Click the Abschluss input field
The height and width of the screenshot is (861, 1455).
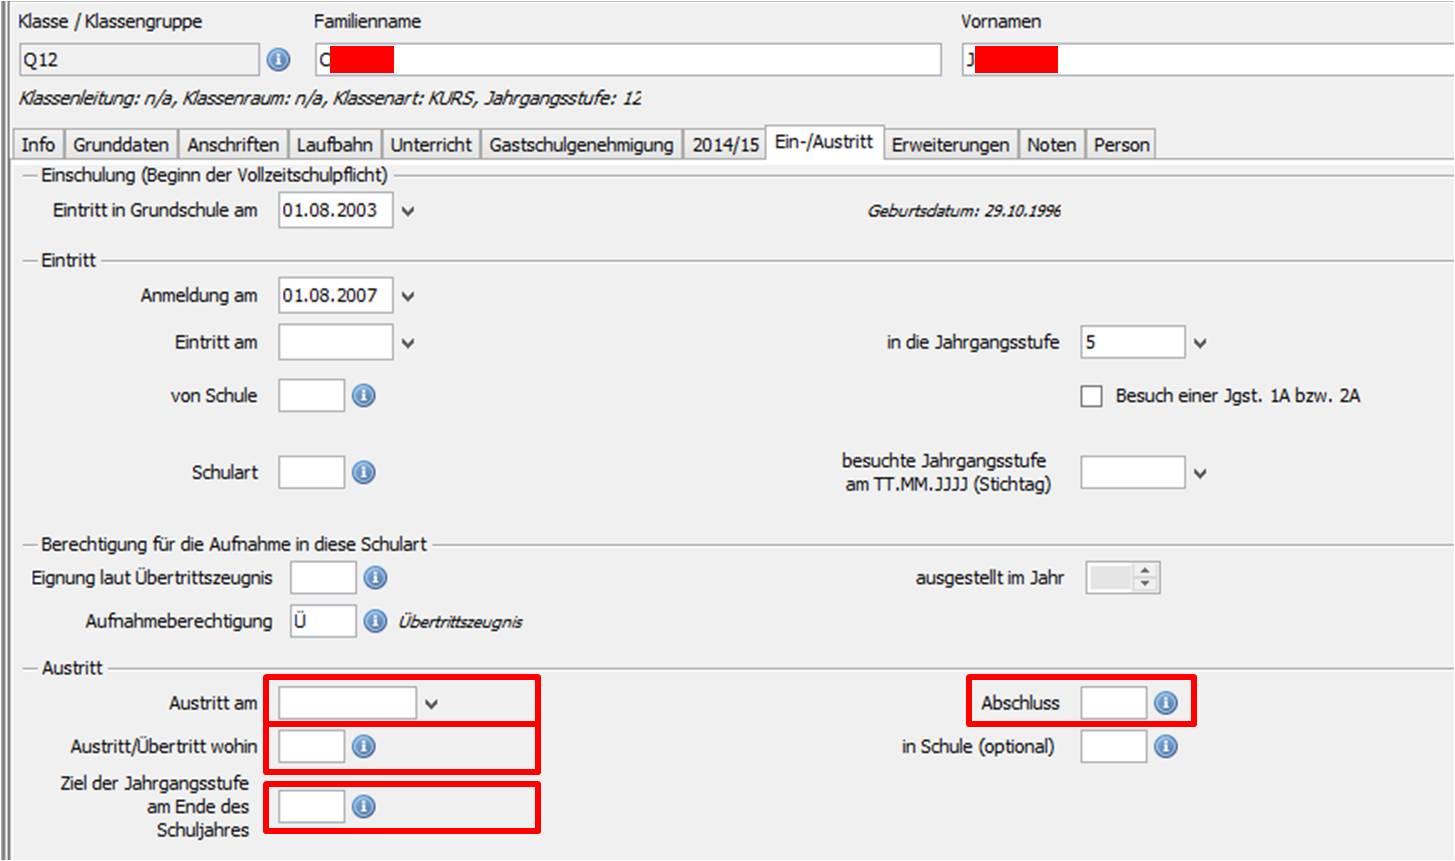click(1113, 703)
